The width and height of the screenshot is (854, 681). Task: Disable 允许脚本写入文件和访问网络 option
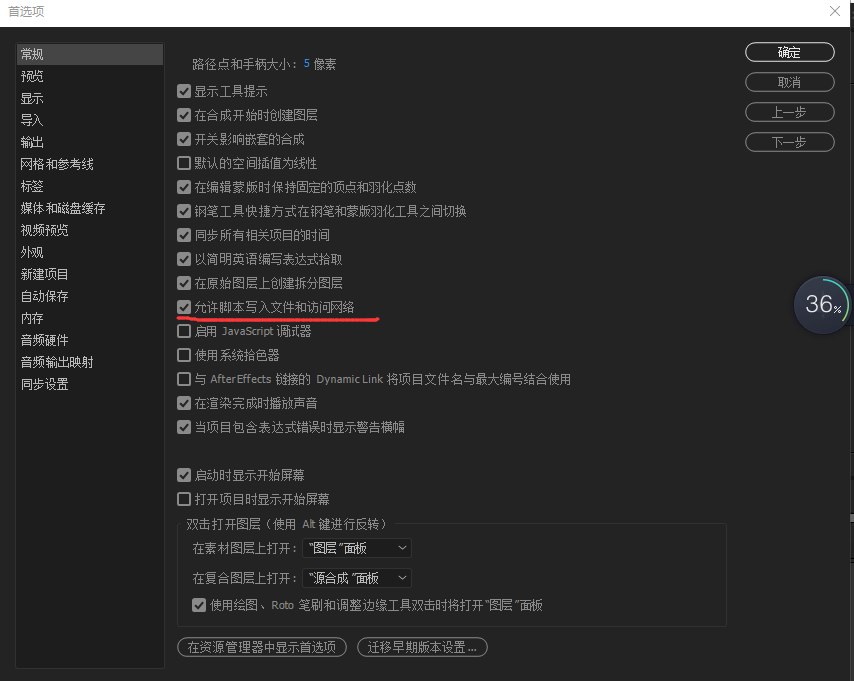(185, 308)
